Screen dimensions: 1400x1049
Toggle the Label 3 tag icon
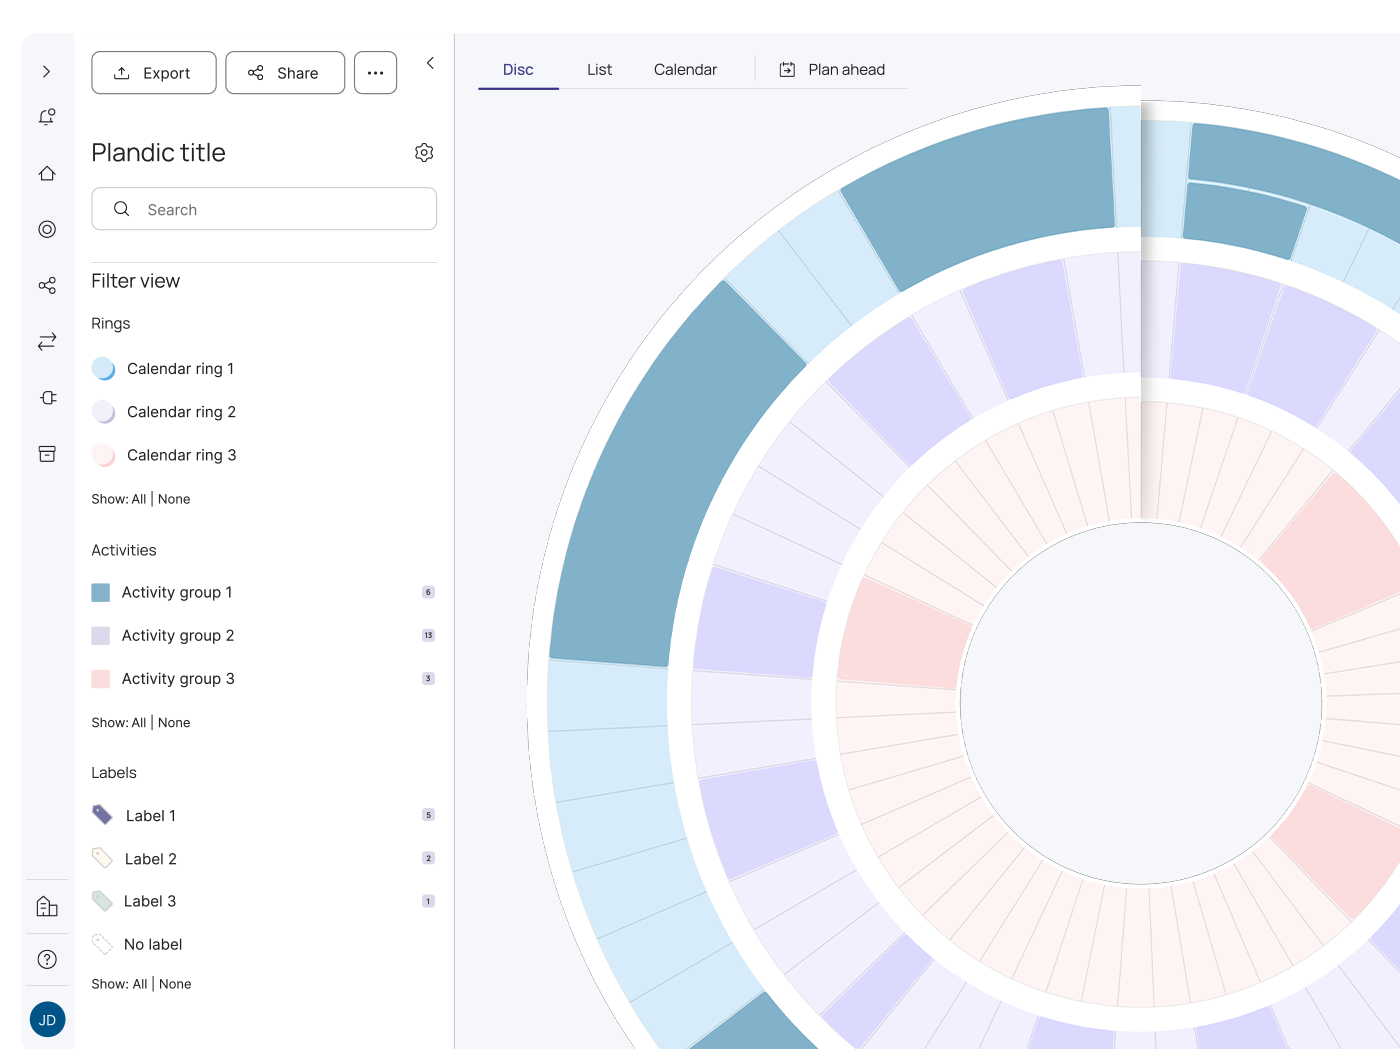[102, 901]
